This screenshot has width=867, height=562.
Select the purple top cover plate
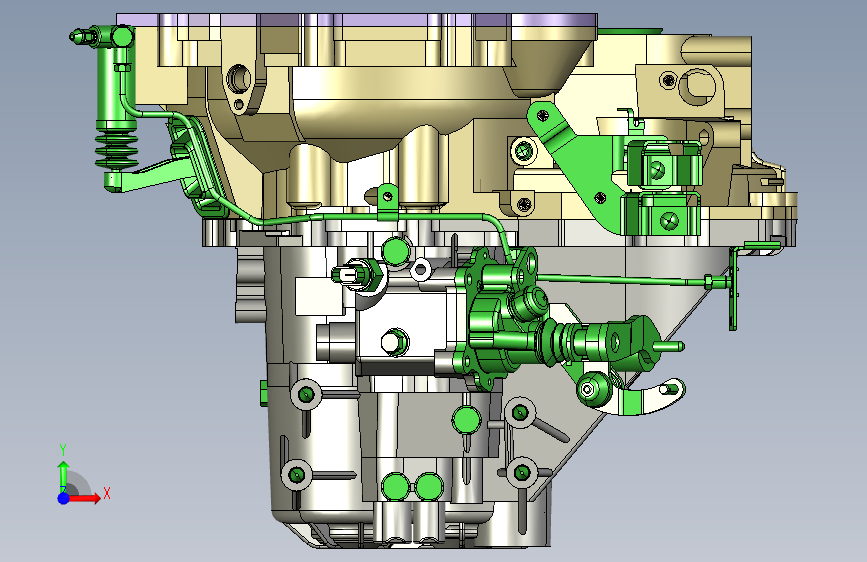[x=357, y=20]
